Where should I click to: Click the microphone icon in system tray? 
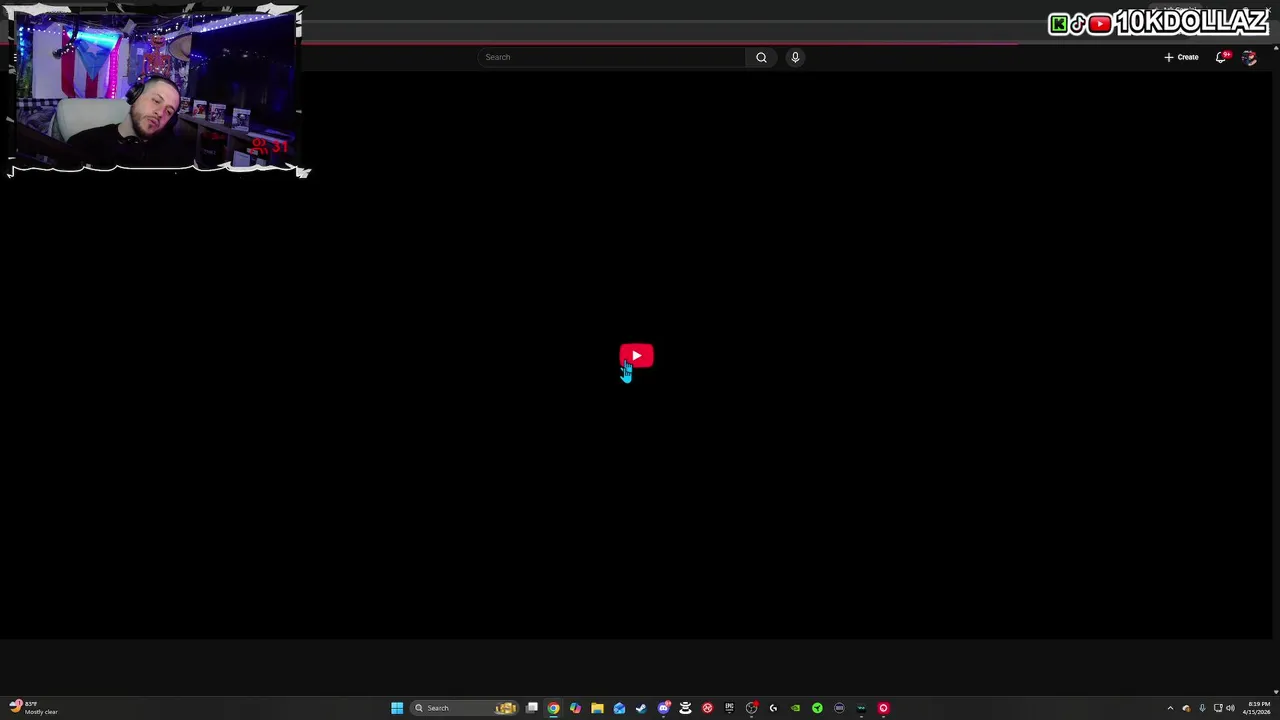pos(1202,708)
